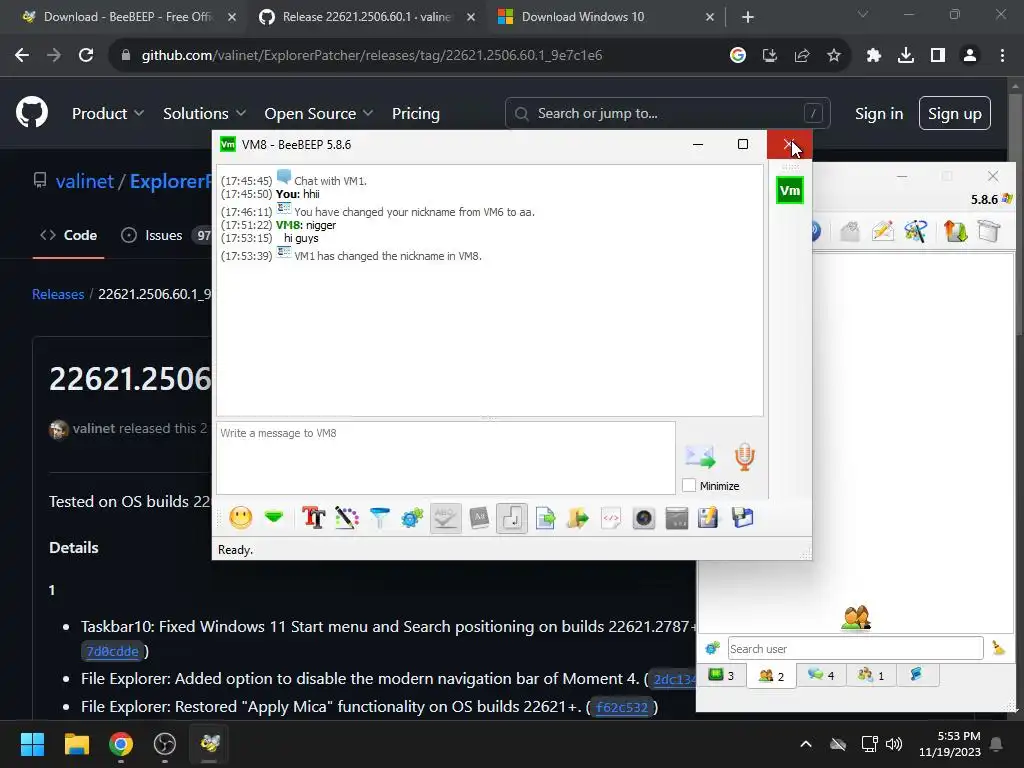Click the GitHub Sign in link
Screen dimensions: 1024x768
(879, 114)
